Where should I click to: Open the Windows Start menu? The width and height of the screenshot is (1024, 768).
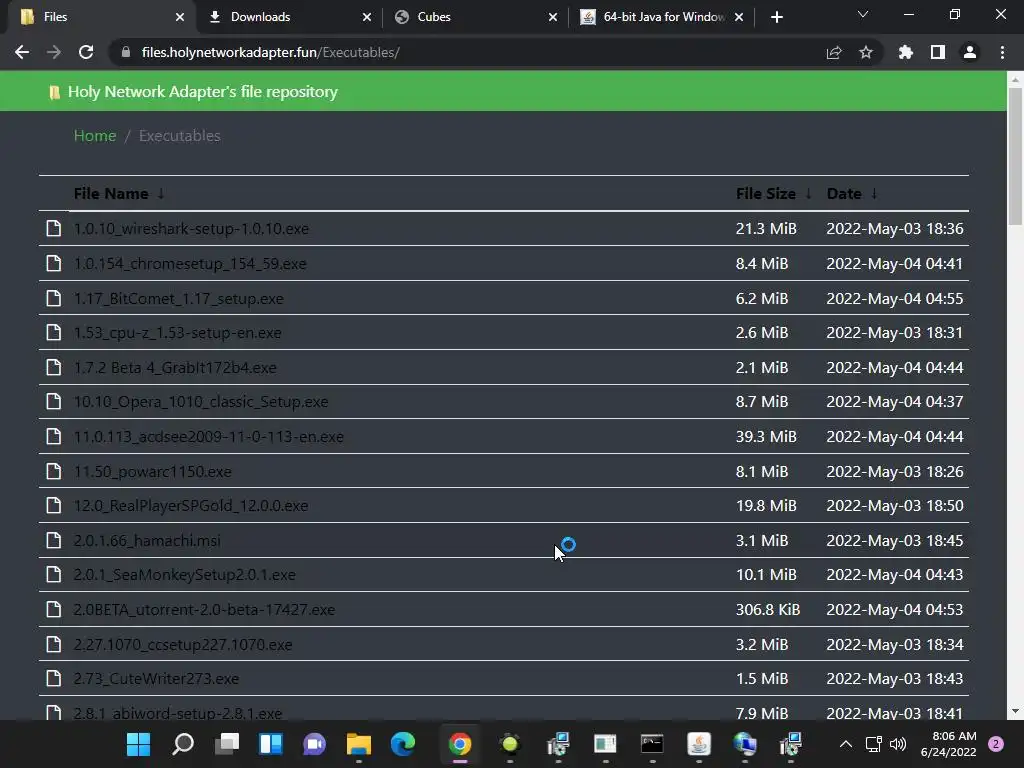coord(138,744)
